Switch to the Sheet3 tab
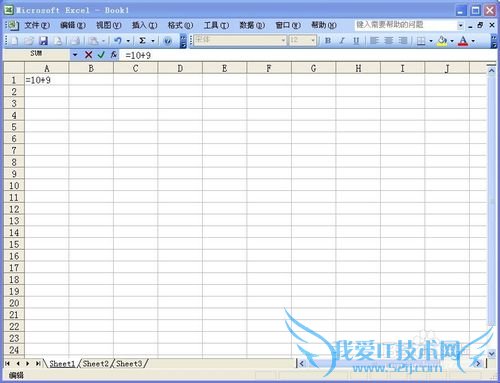 [x=129, y=364]
